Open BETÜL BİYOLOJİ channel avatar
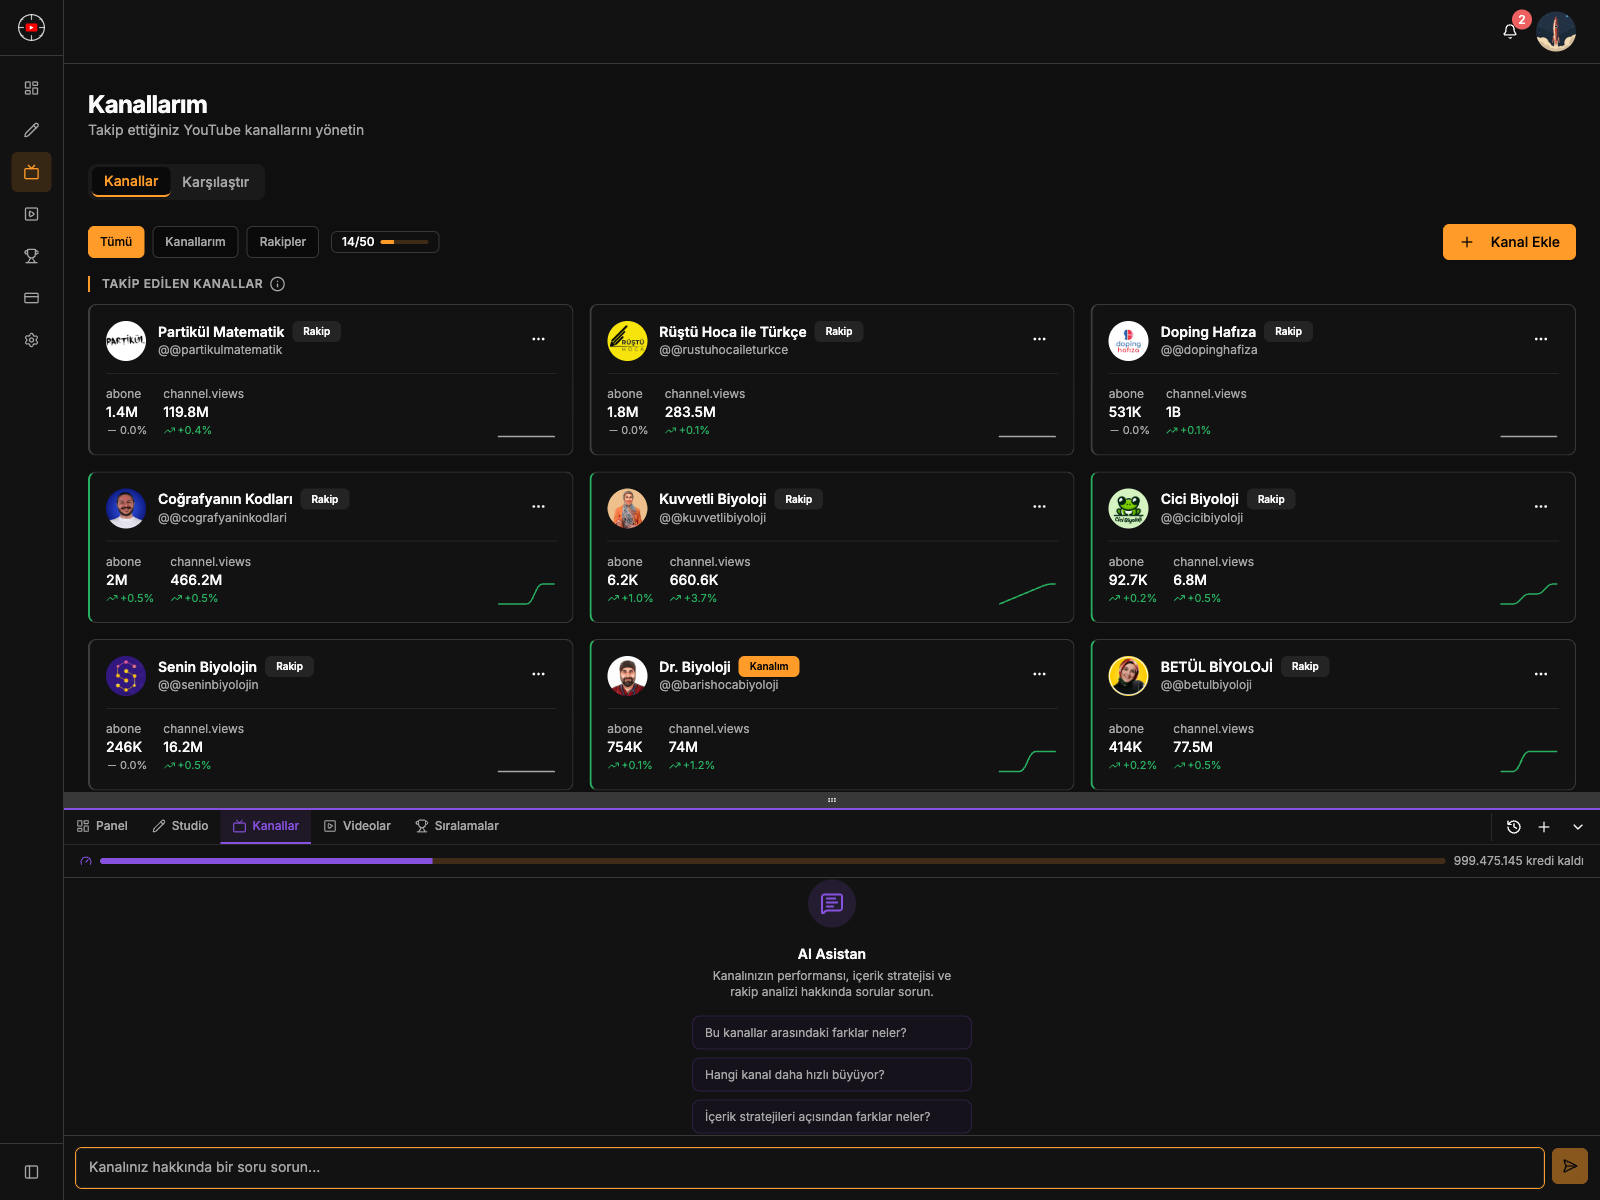This screenshot has height=1200, width=1600. tap(1128, 676)
